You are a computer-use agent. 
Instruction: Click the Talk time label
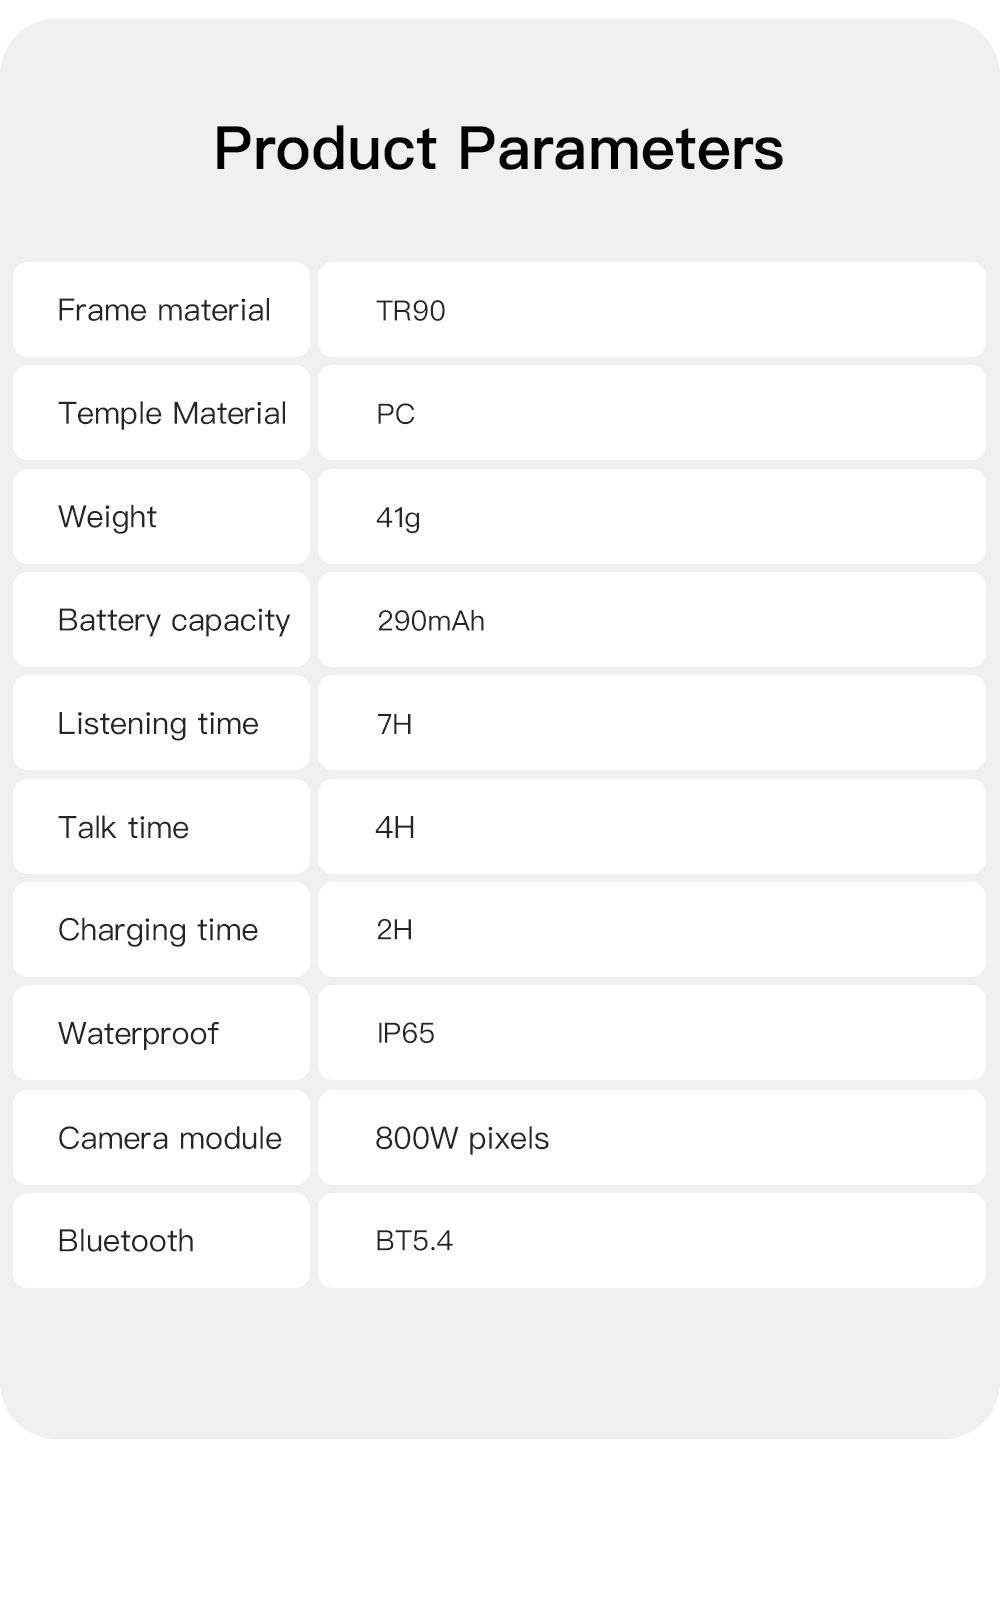124,827
